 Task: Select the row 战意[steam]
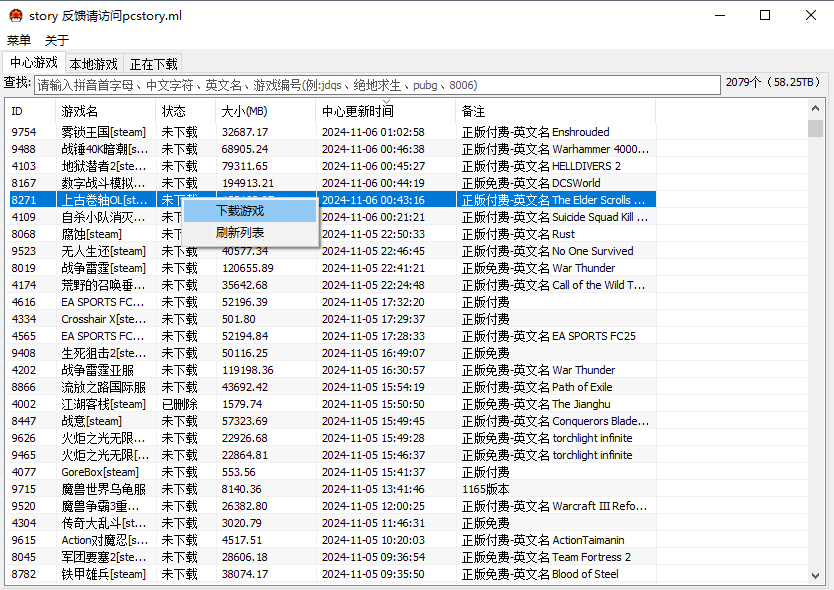(332, 421)
